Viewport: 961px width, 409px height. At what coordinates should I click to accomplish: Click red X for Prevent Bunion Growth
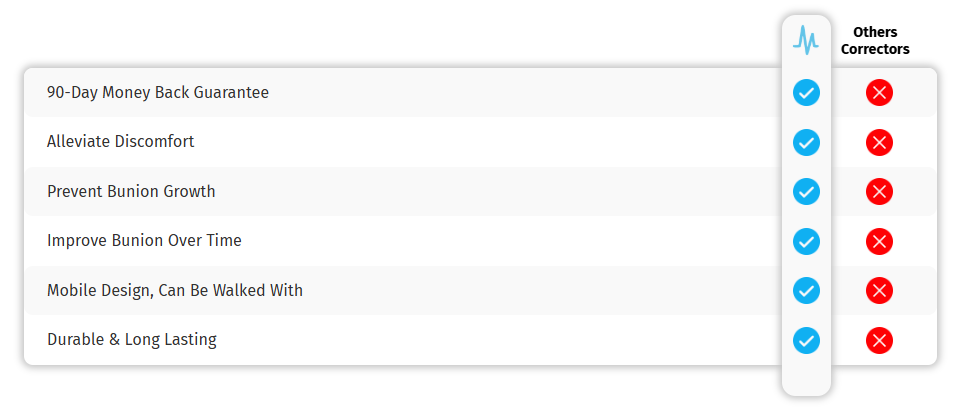tap(879, 191)
